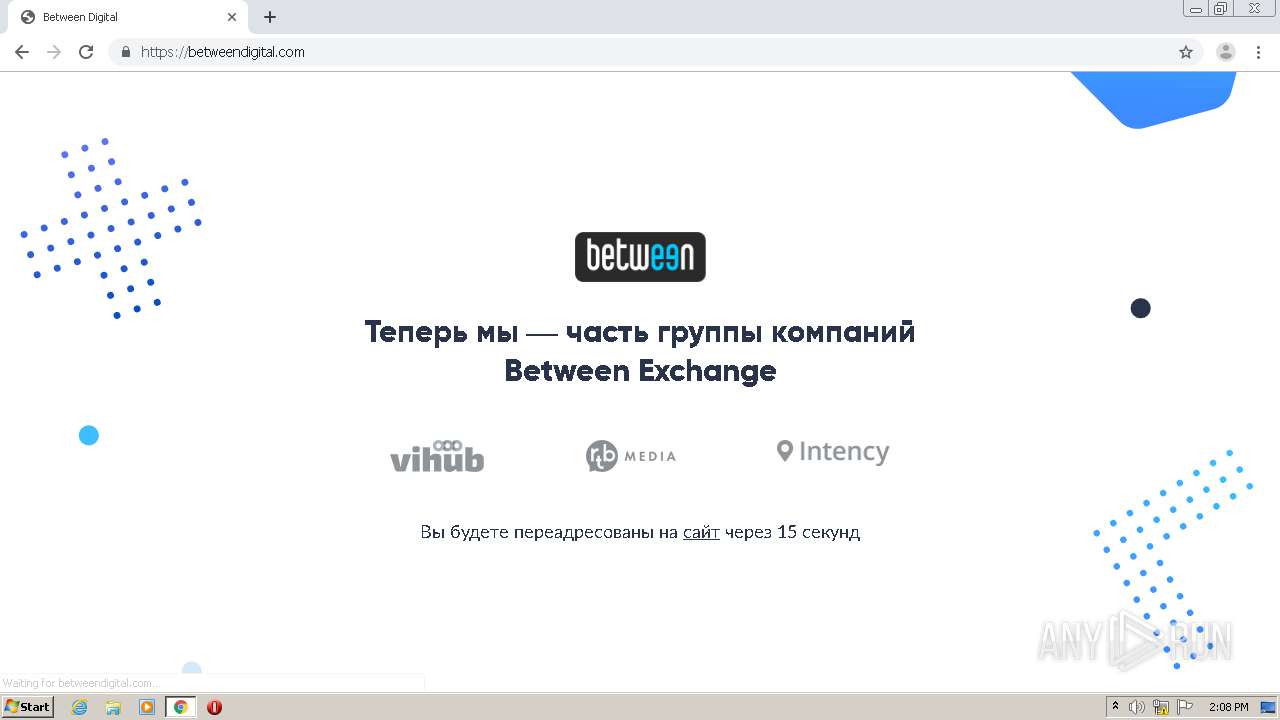1280x720 pixels.
Task: Open the Windows Start menu
Action: point(28,707)
